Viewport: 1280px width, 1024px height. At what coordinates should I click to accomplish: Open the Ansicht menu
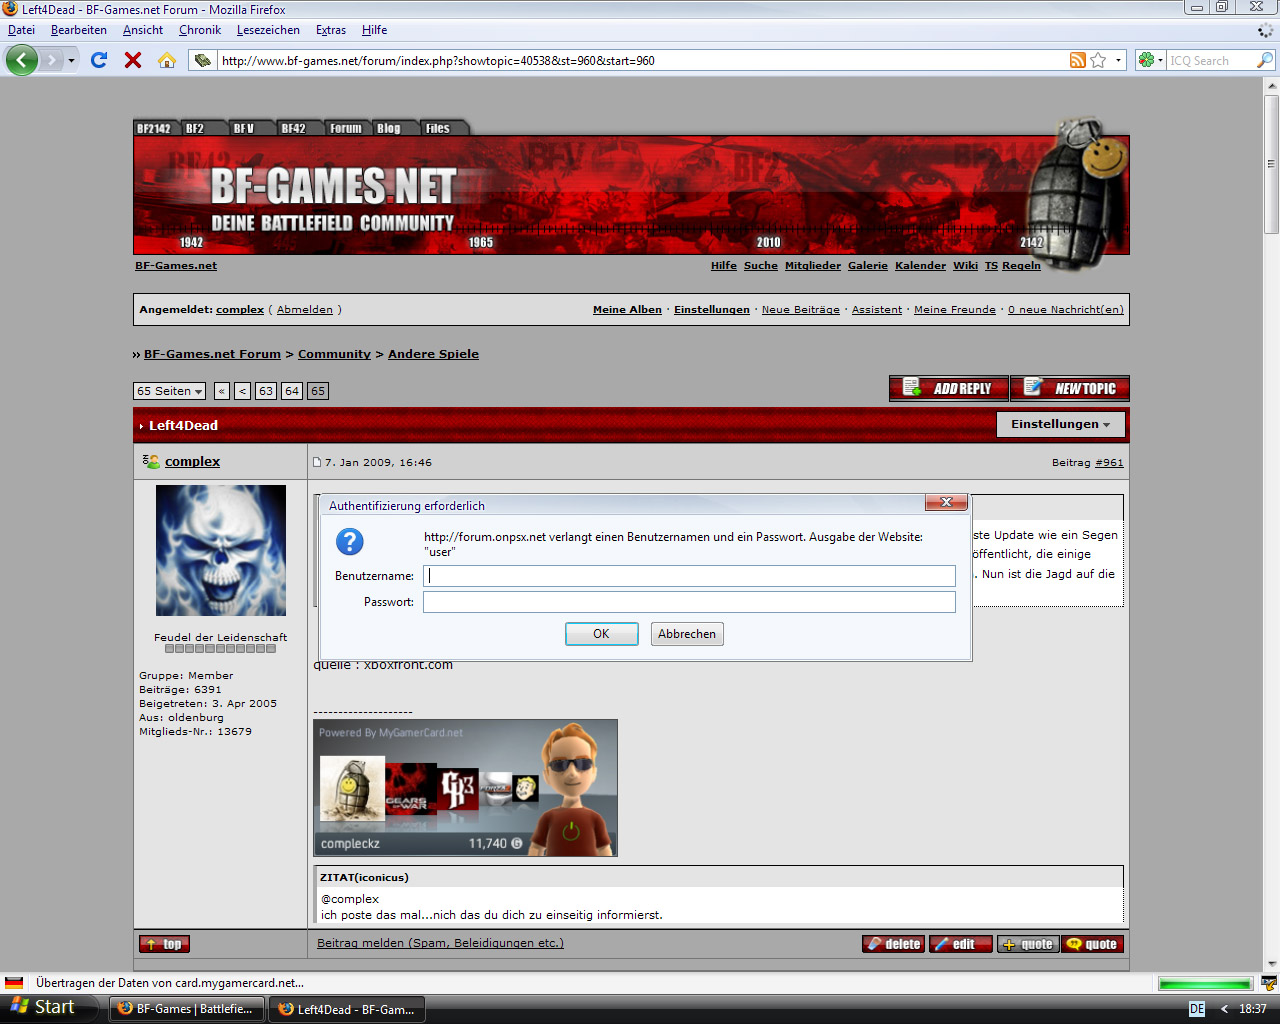click(143, 30)
